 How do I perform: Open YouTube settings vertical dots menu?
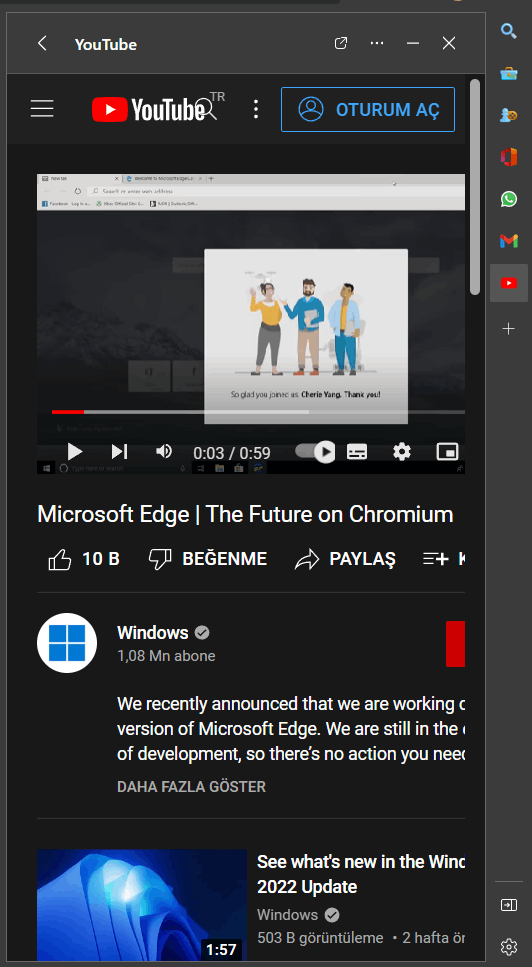coord(256,109)
